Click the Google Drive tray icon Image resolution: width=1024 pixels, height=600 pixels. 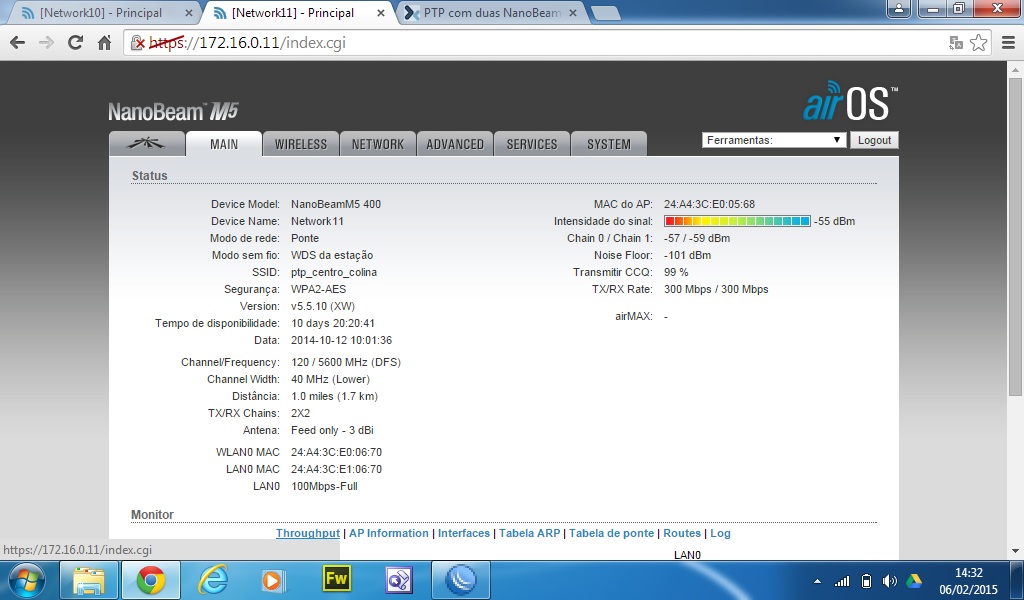pos(914,580)
